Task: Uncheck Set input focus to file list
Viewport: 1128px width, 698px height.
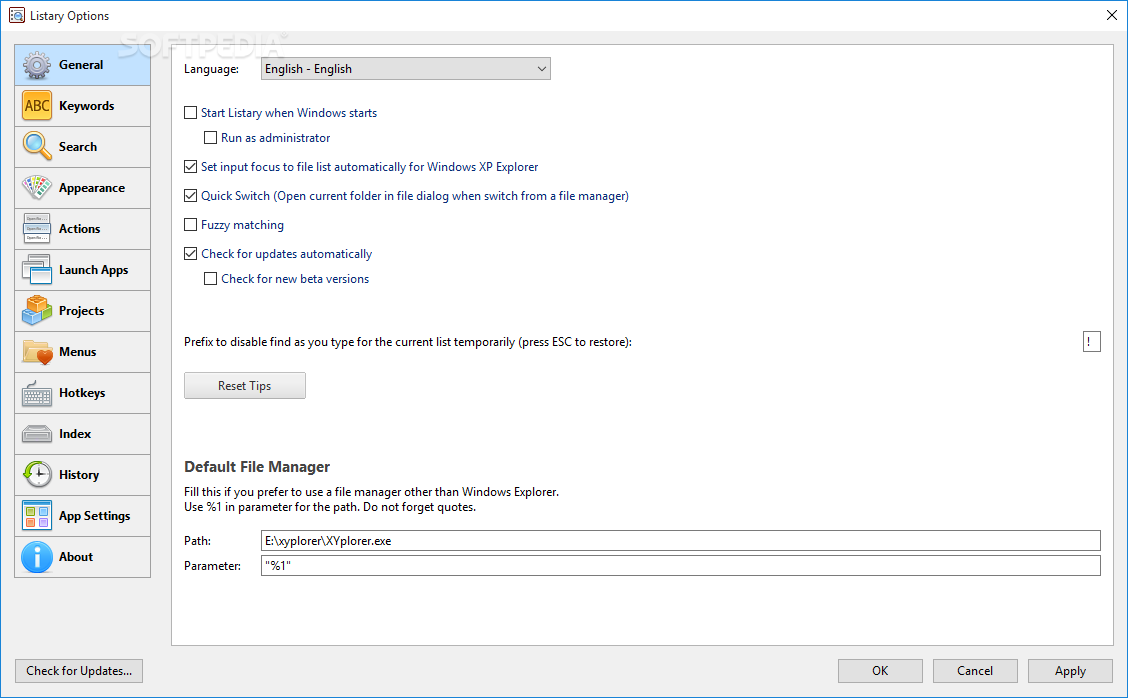Action: 191,167
